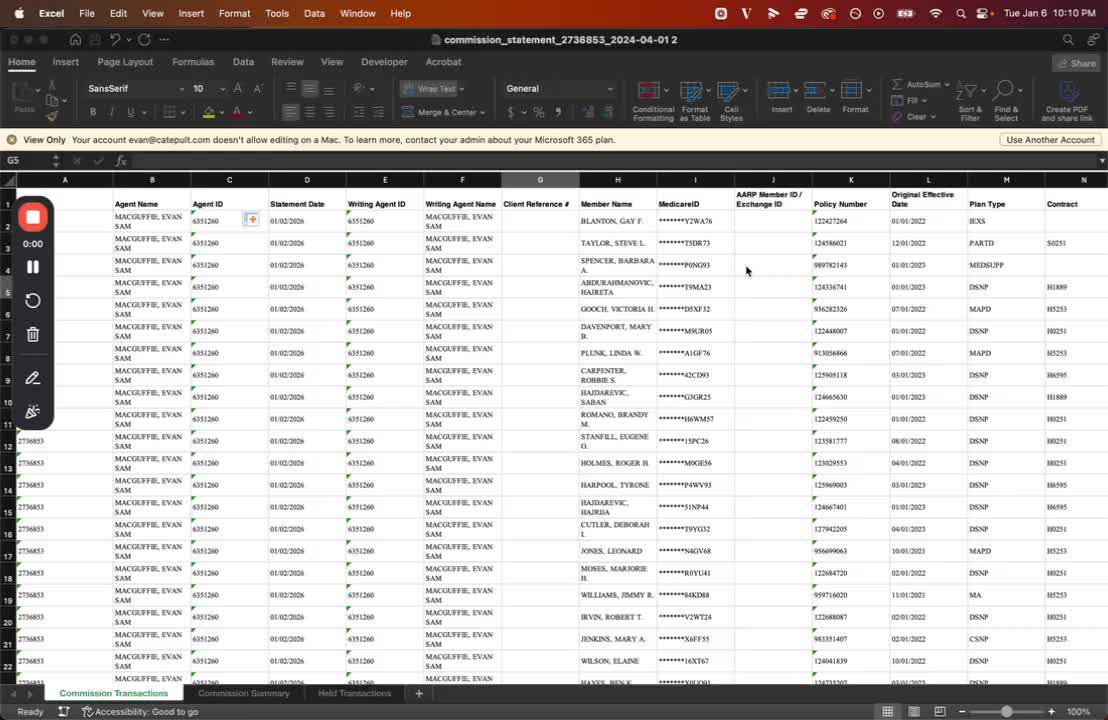
Task: Click the Share button
Action: pos(1076,63)
